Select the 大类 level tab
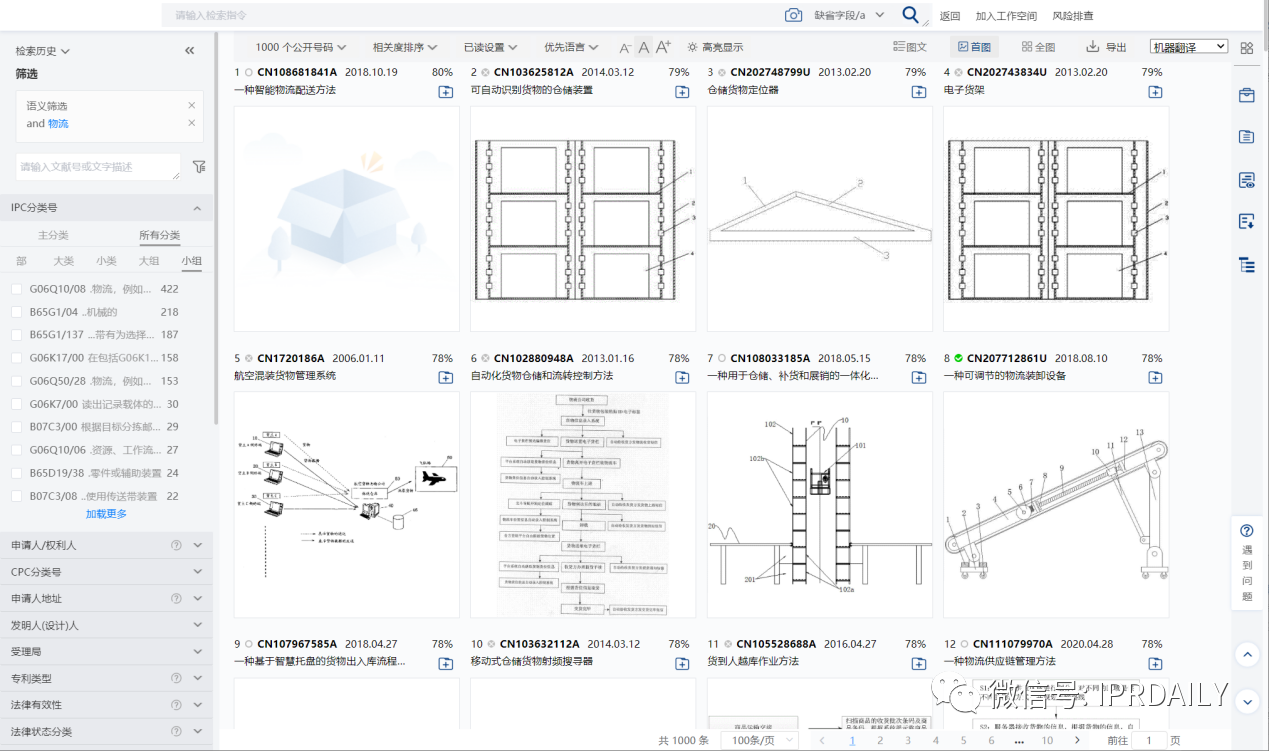Screen dimensions: 1269x751 coord(64,261)
